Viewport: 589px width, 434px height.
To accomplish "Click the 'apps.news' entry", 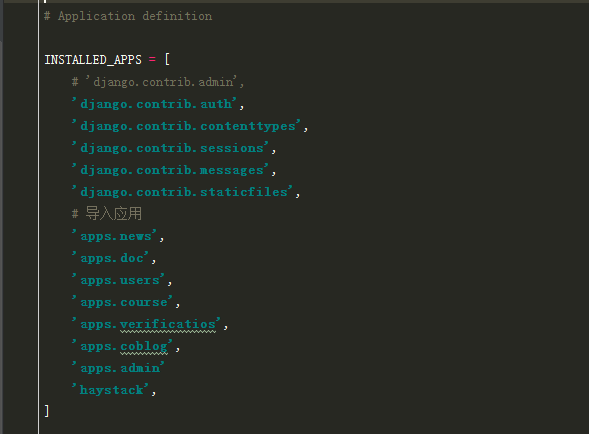I will [115, 236].
